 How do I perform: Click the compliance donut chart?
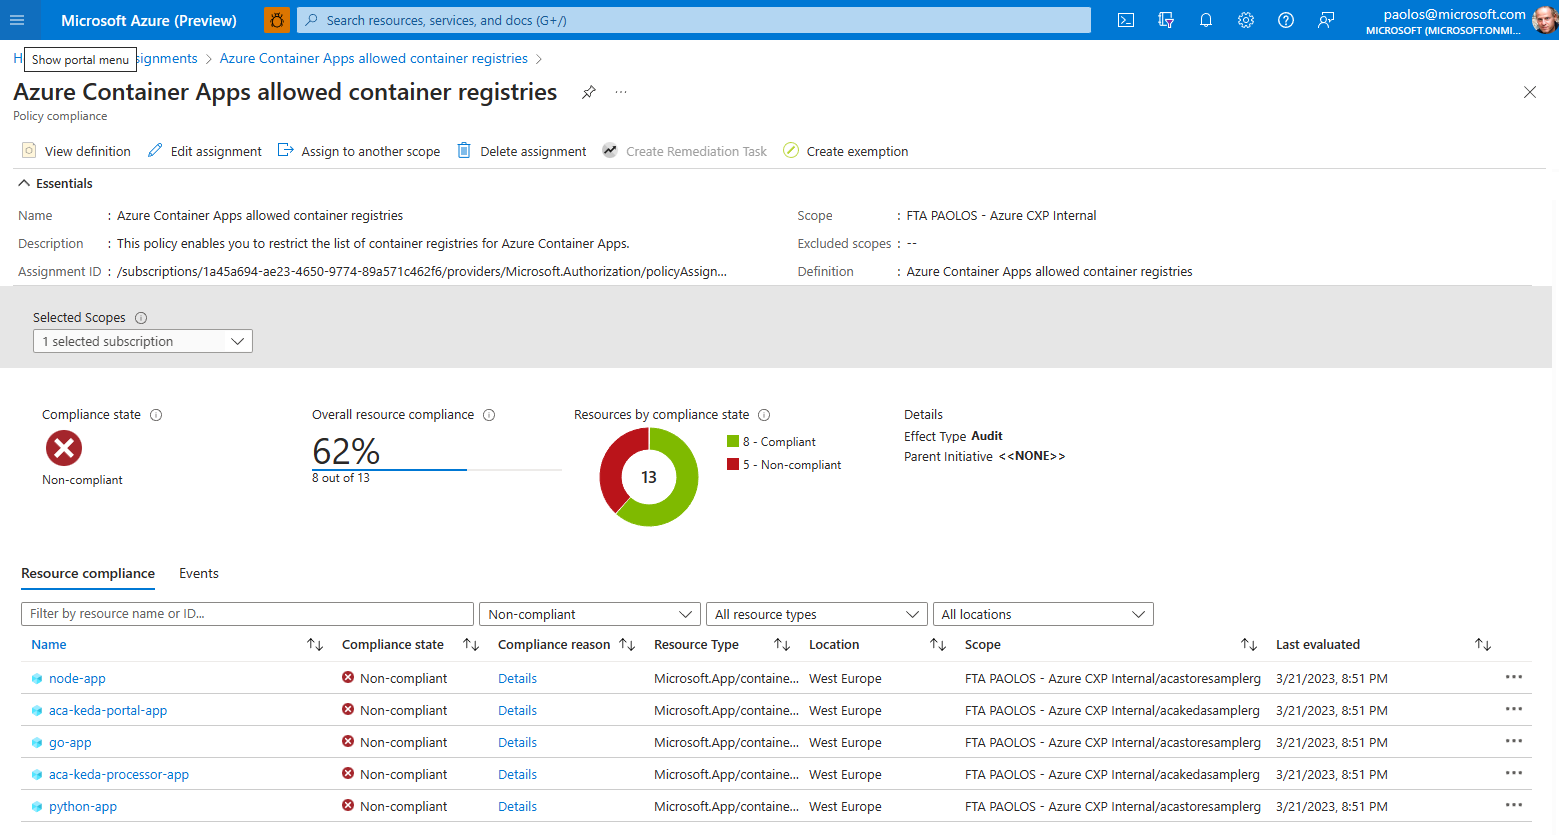coord(649,477)
